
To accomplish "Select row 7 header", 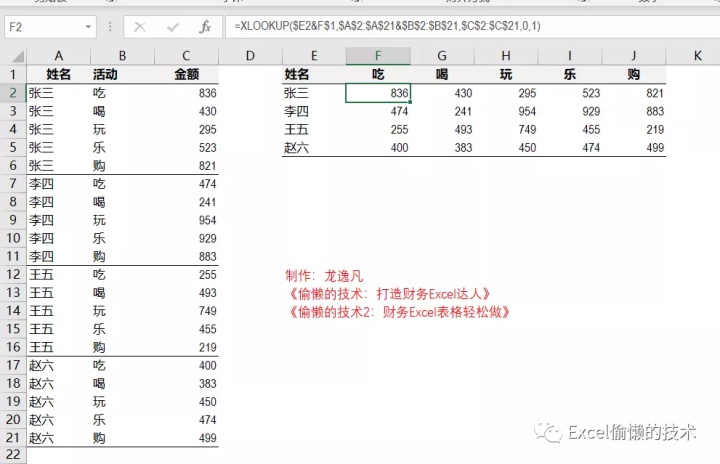I will pos(13,184).
